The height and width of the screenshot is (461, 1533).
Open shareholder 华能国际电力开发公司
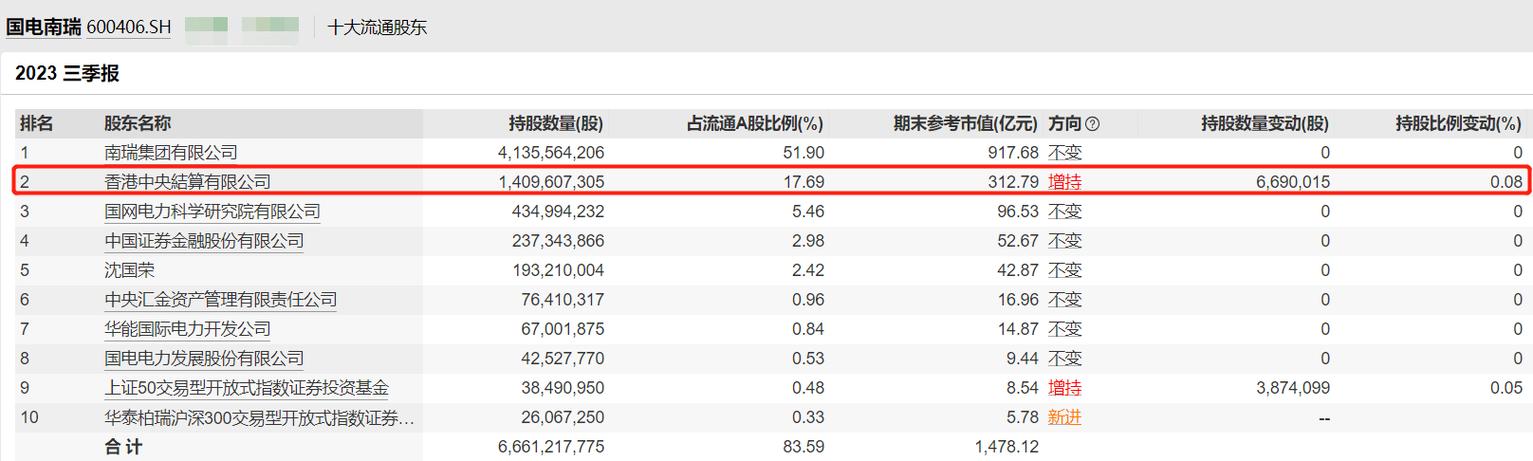coord(188,329)
